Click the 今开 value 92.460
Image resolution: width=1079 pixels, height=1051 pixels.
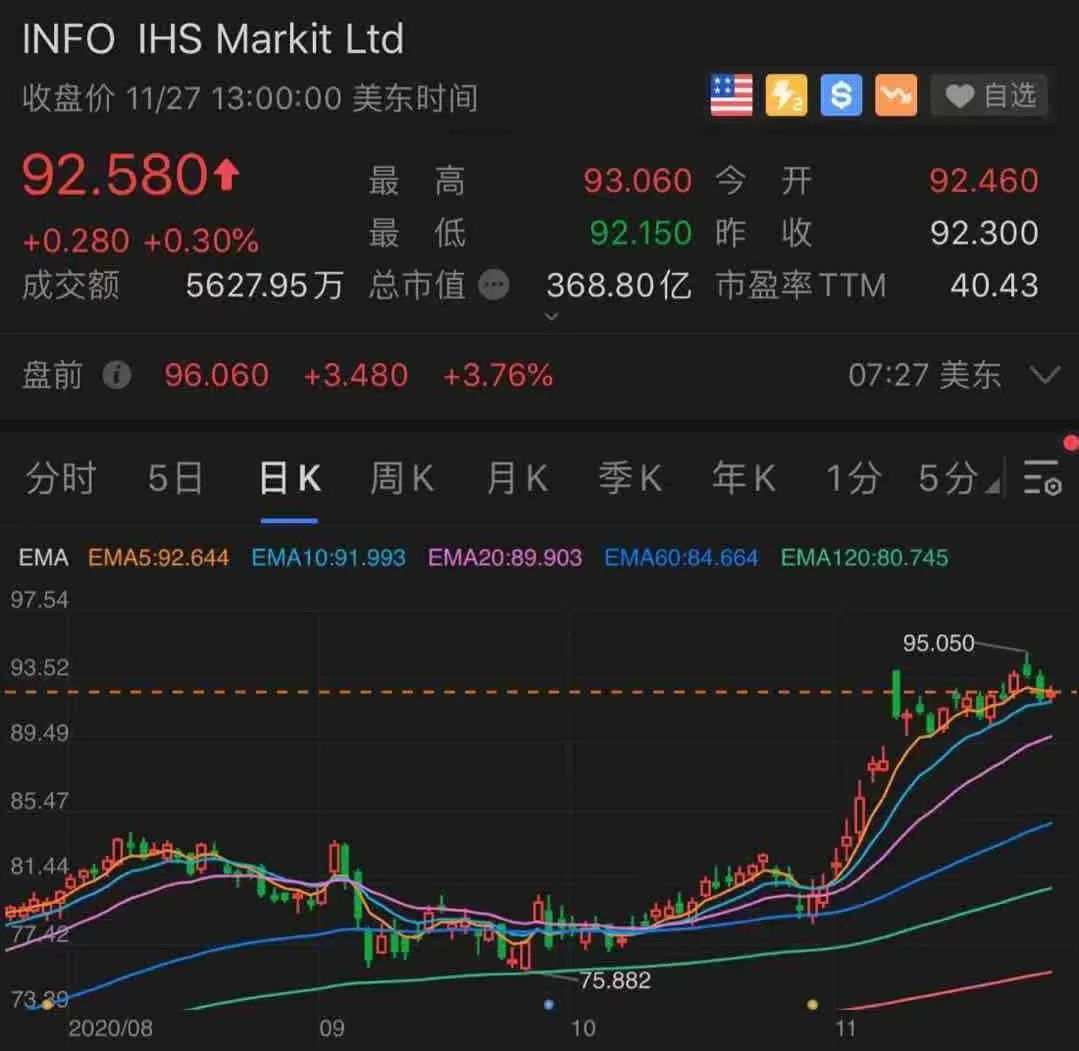pyautogui.click(x=983, y=181)
